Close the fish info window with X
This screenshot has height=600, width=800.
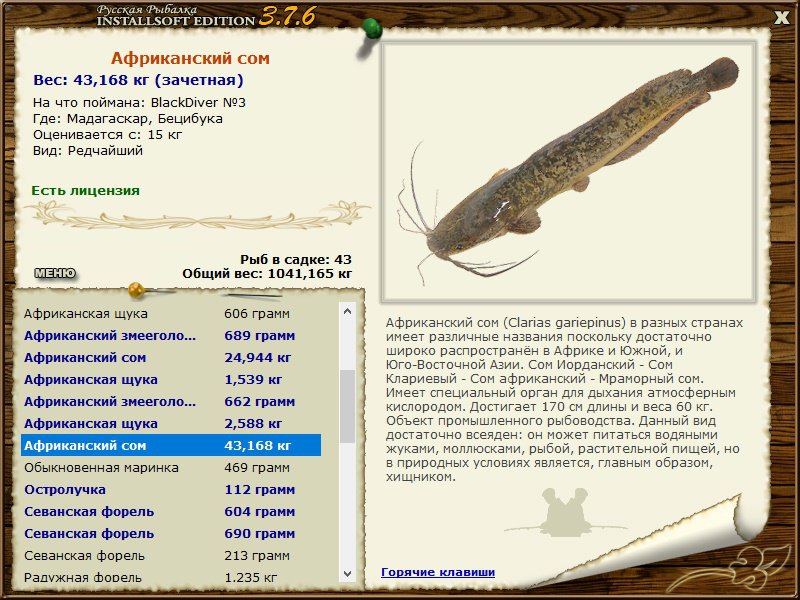pyautogui.click(x=781, y=16)
